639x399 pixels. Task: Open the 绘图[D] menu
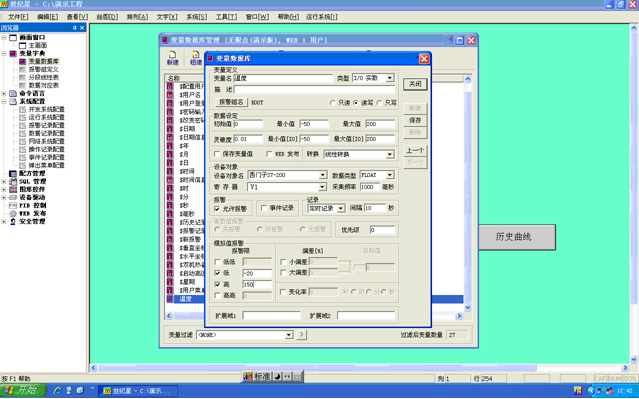(107, 17)
